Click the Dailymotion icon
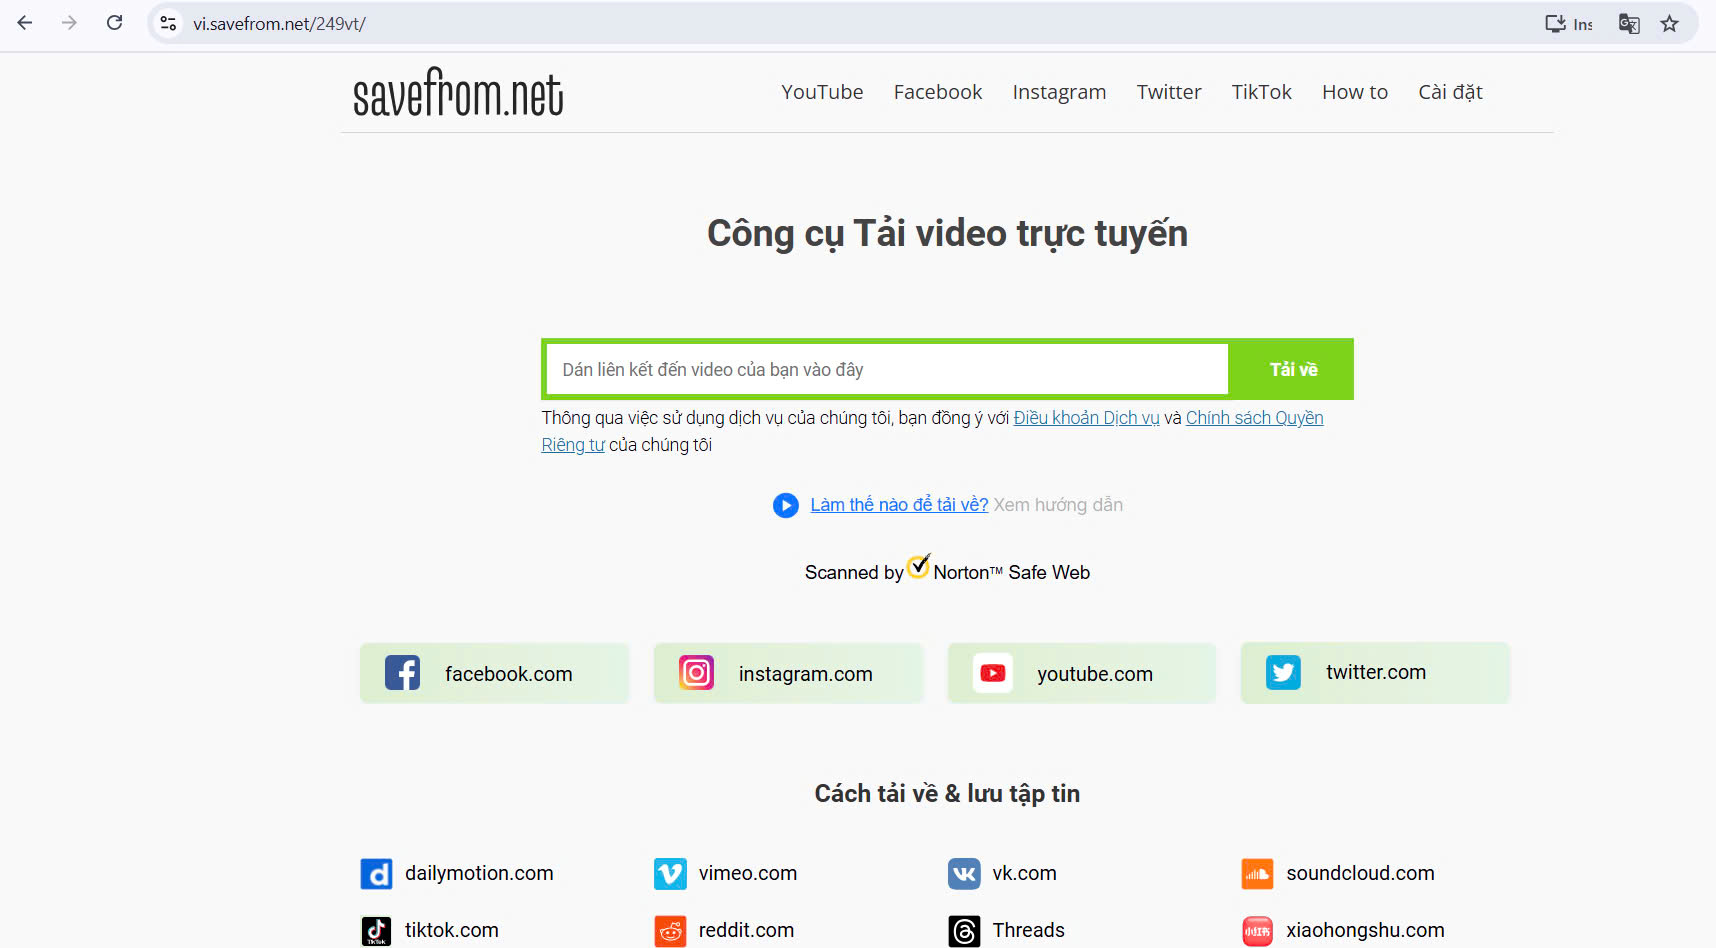This screenshot has height=948, width=1716. (x=376, y=874)
